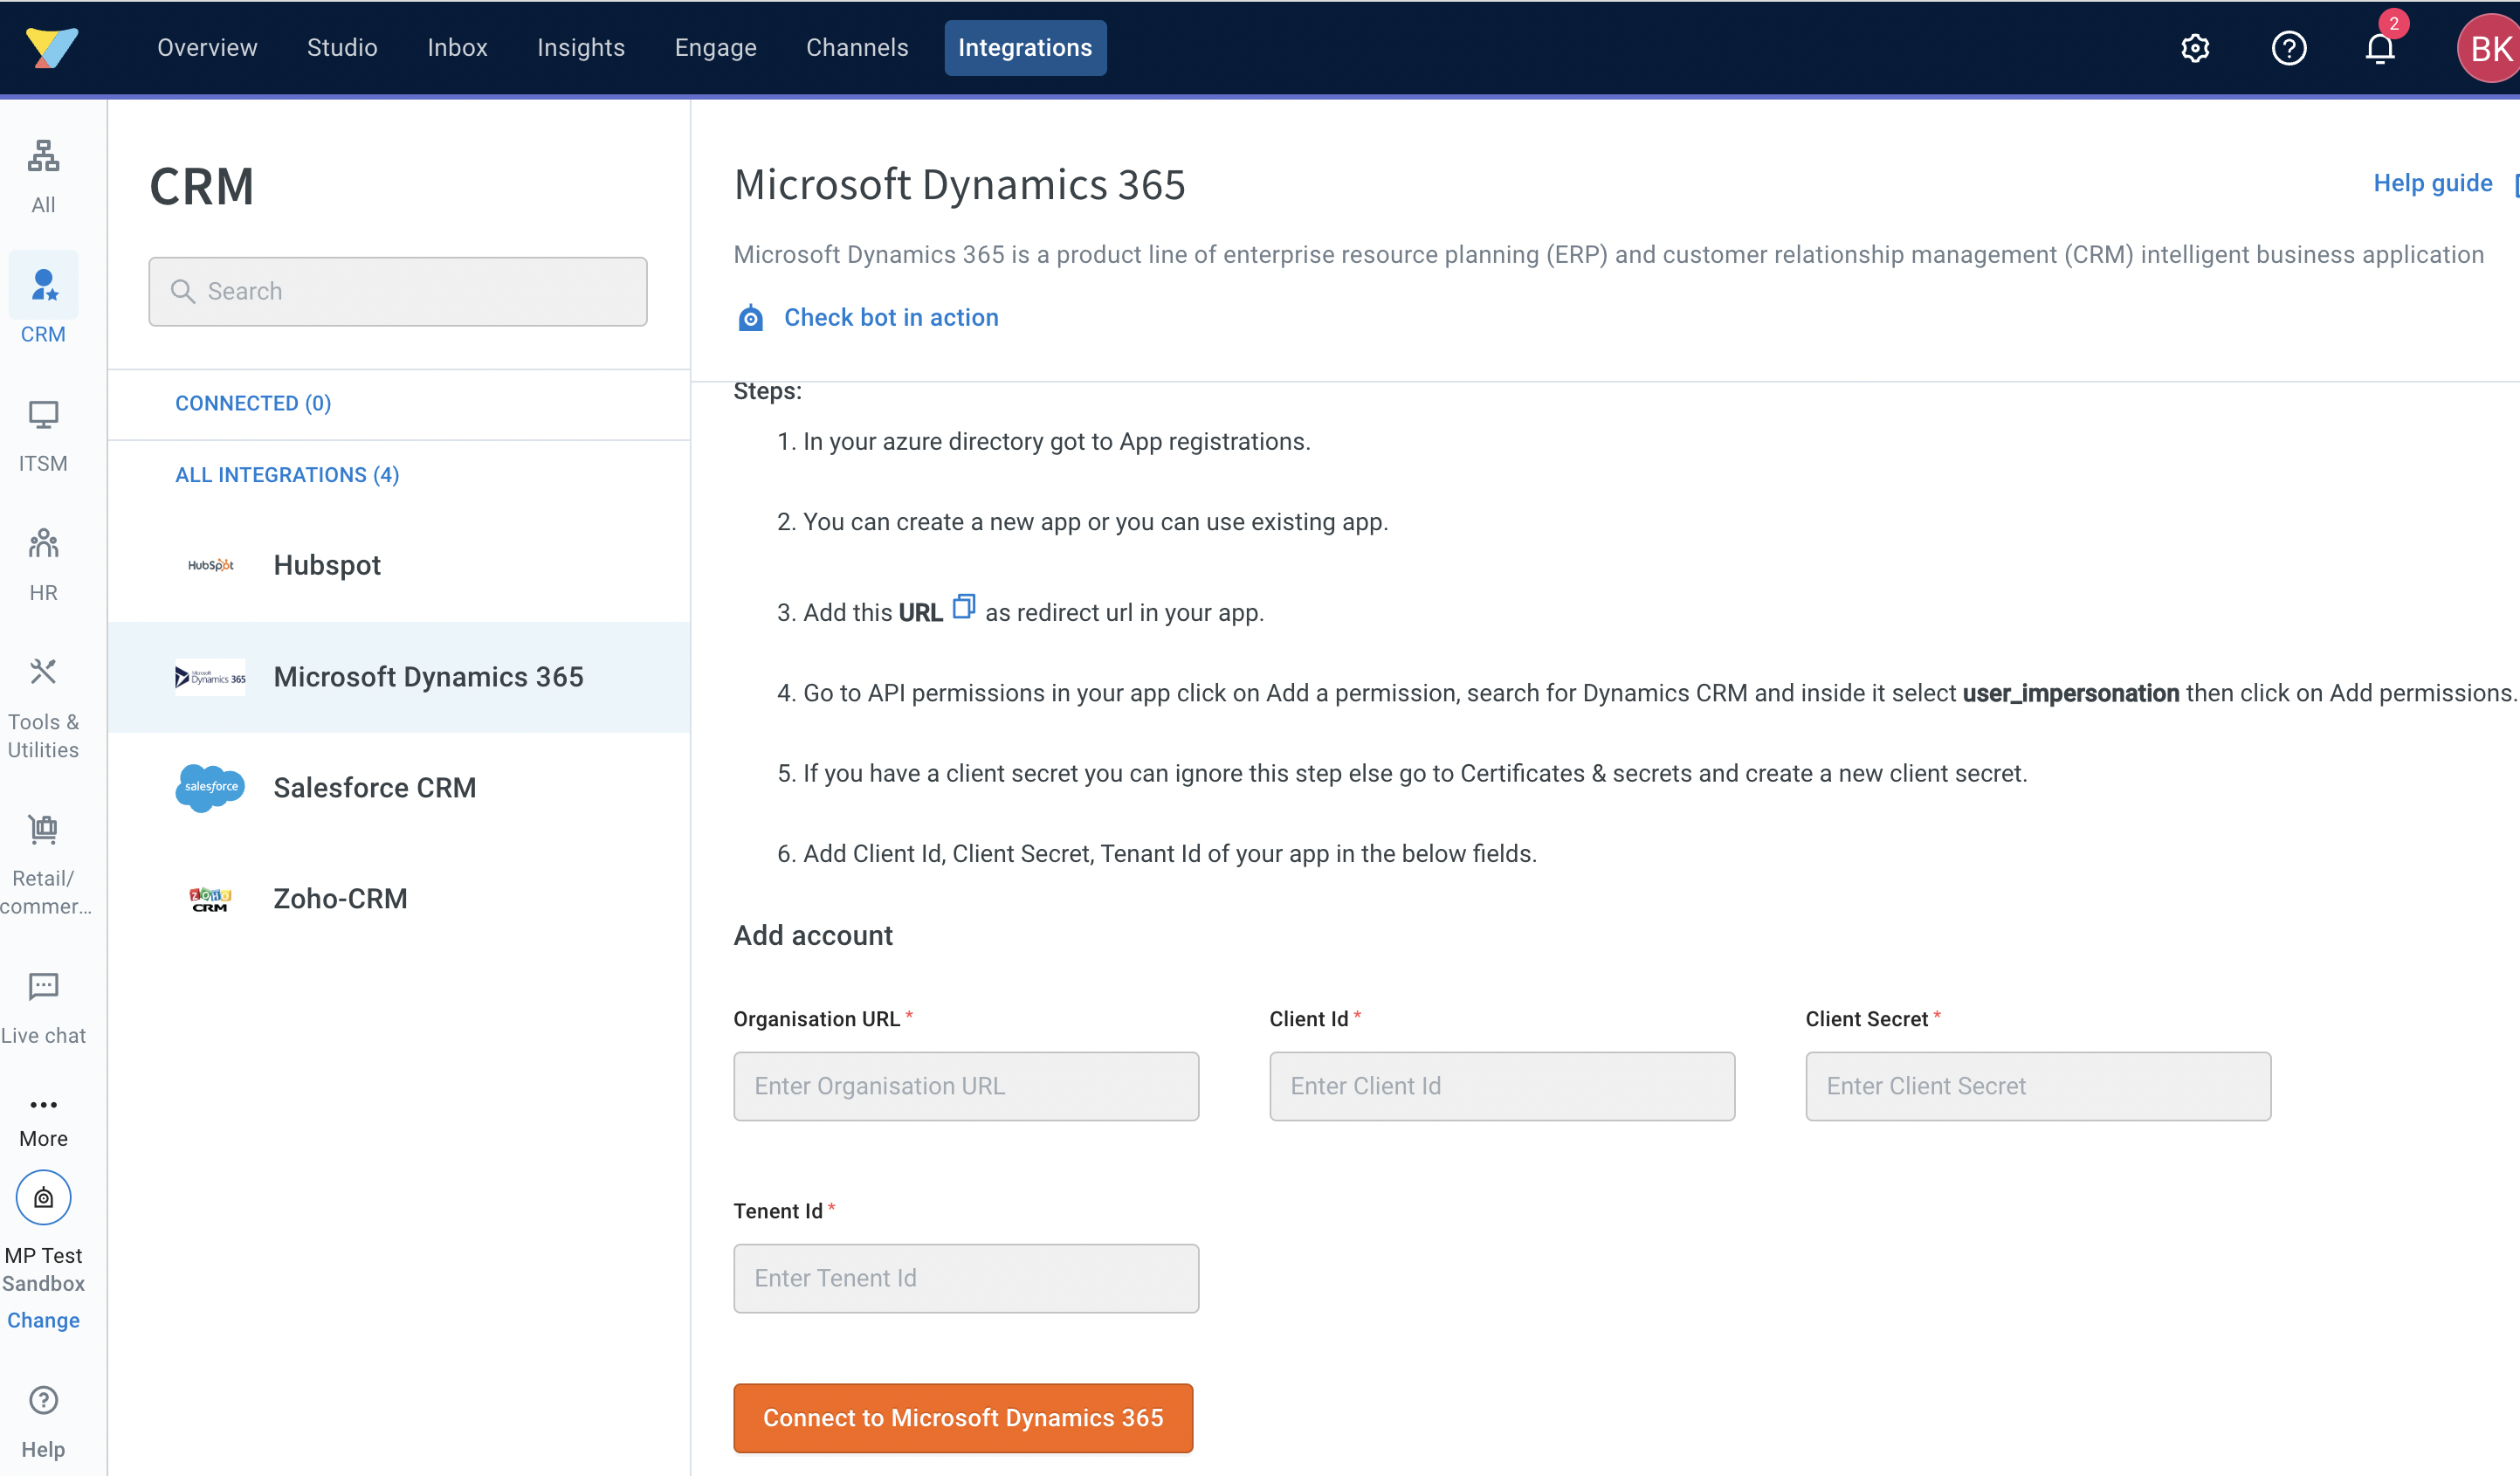The height and width of the screenshot is (1476, 2520).
Task: Click the Salesforce cloud logo icon
Action: coord(210,788)
